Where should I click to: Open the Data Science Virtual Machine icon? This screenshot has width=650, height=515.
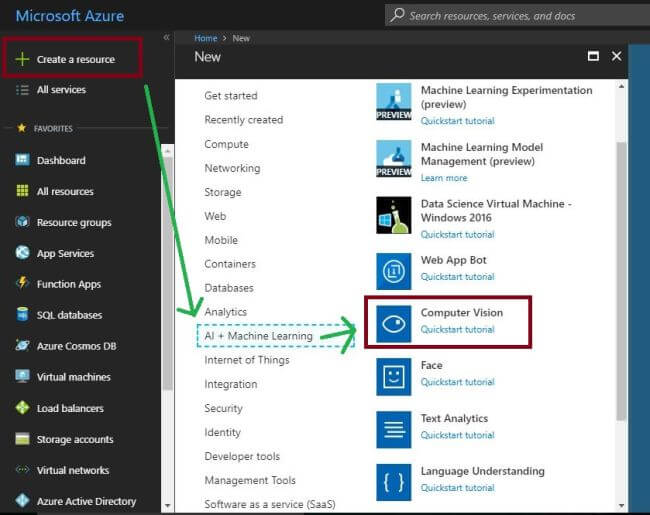[x=394, y=215]
